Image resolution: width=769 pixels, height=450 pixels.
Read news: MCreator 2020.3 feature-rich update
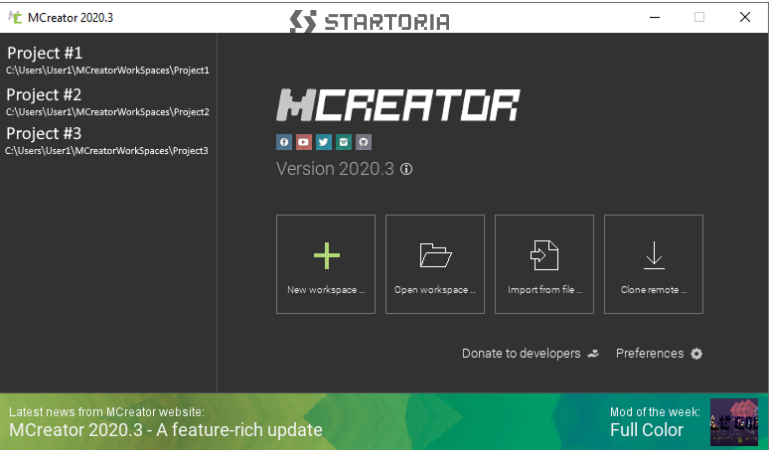point(166,430)
